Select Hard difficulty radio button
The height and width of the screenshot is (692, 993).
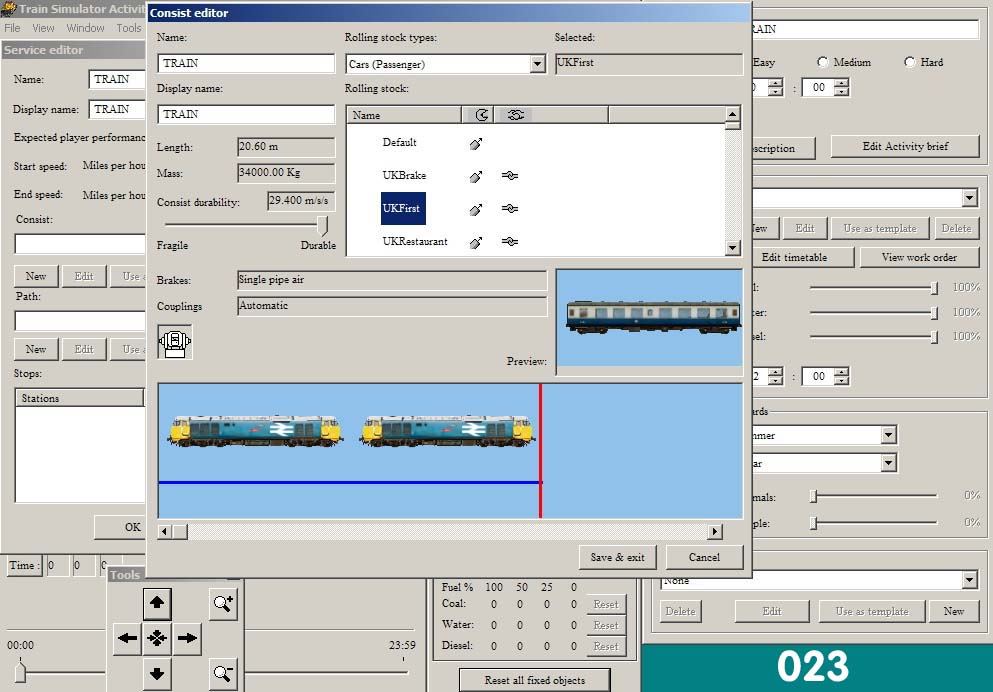coord(909,62)
